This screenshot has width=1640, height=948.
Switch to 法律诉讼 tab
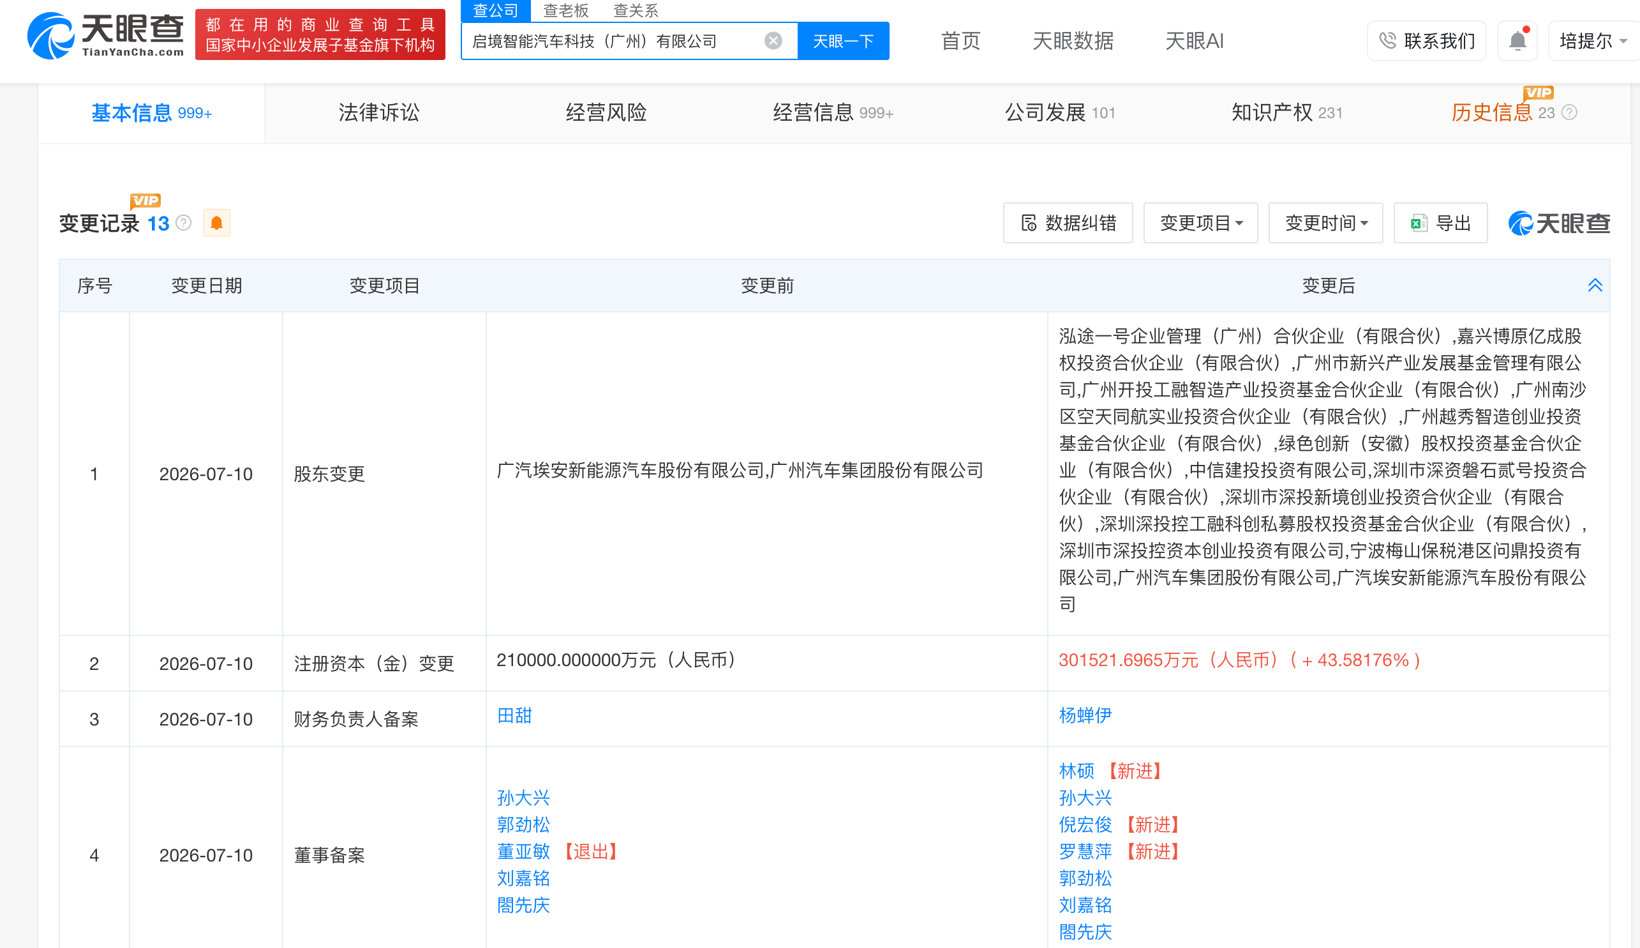pos(379,113)
